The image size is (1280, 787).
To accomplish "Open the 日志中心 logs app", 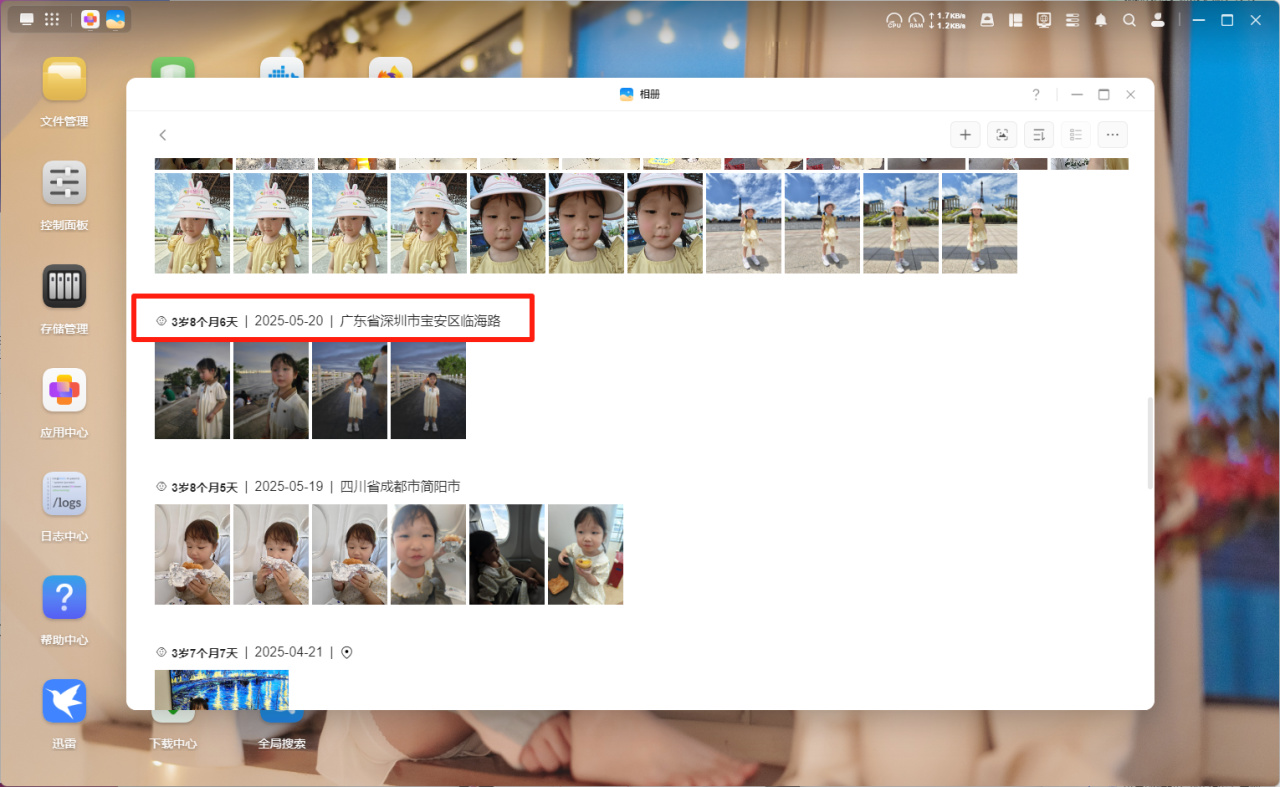I will pyautogui.click(x=64, y=507).
